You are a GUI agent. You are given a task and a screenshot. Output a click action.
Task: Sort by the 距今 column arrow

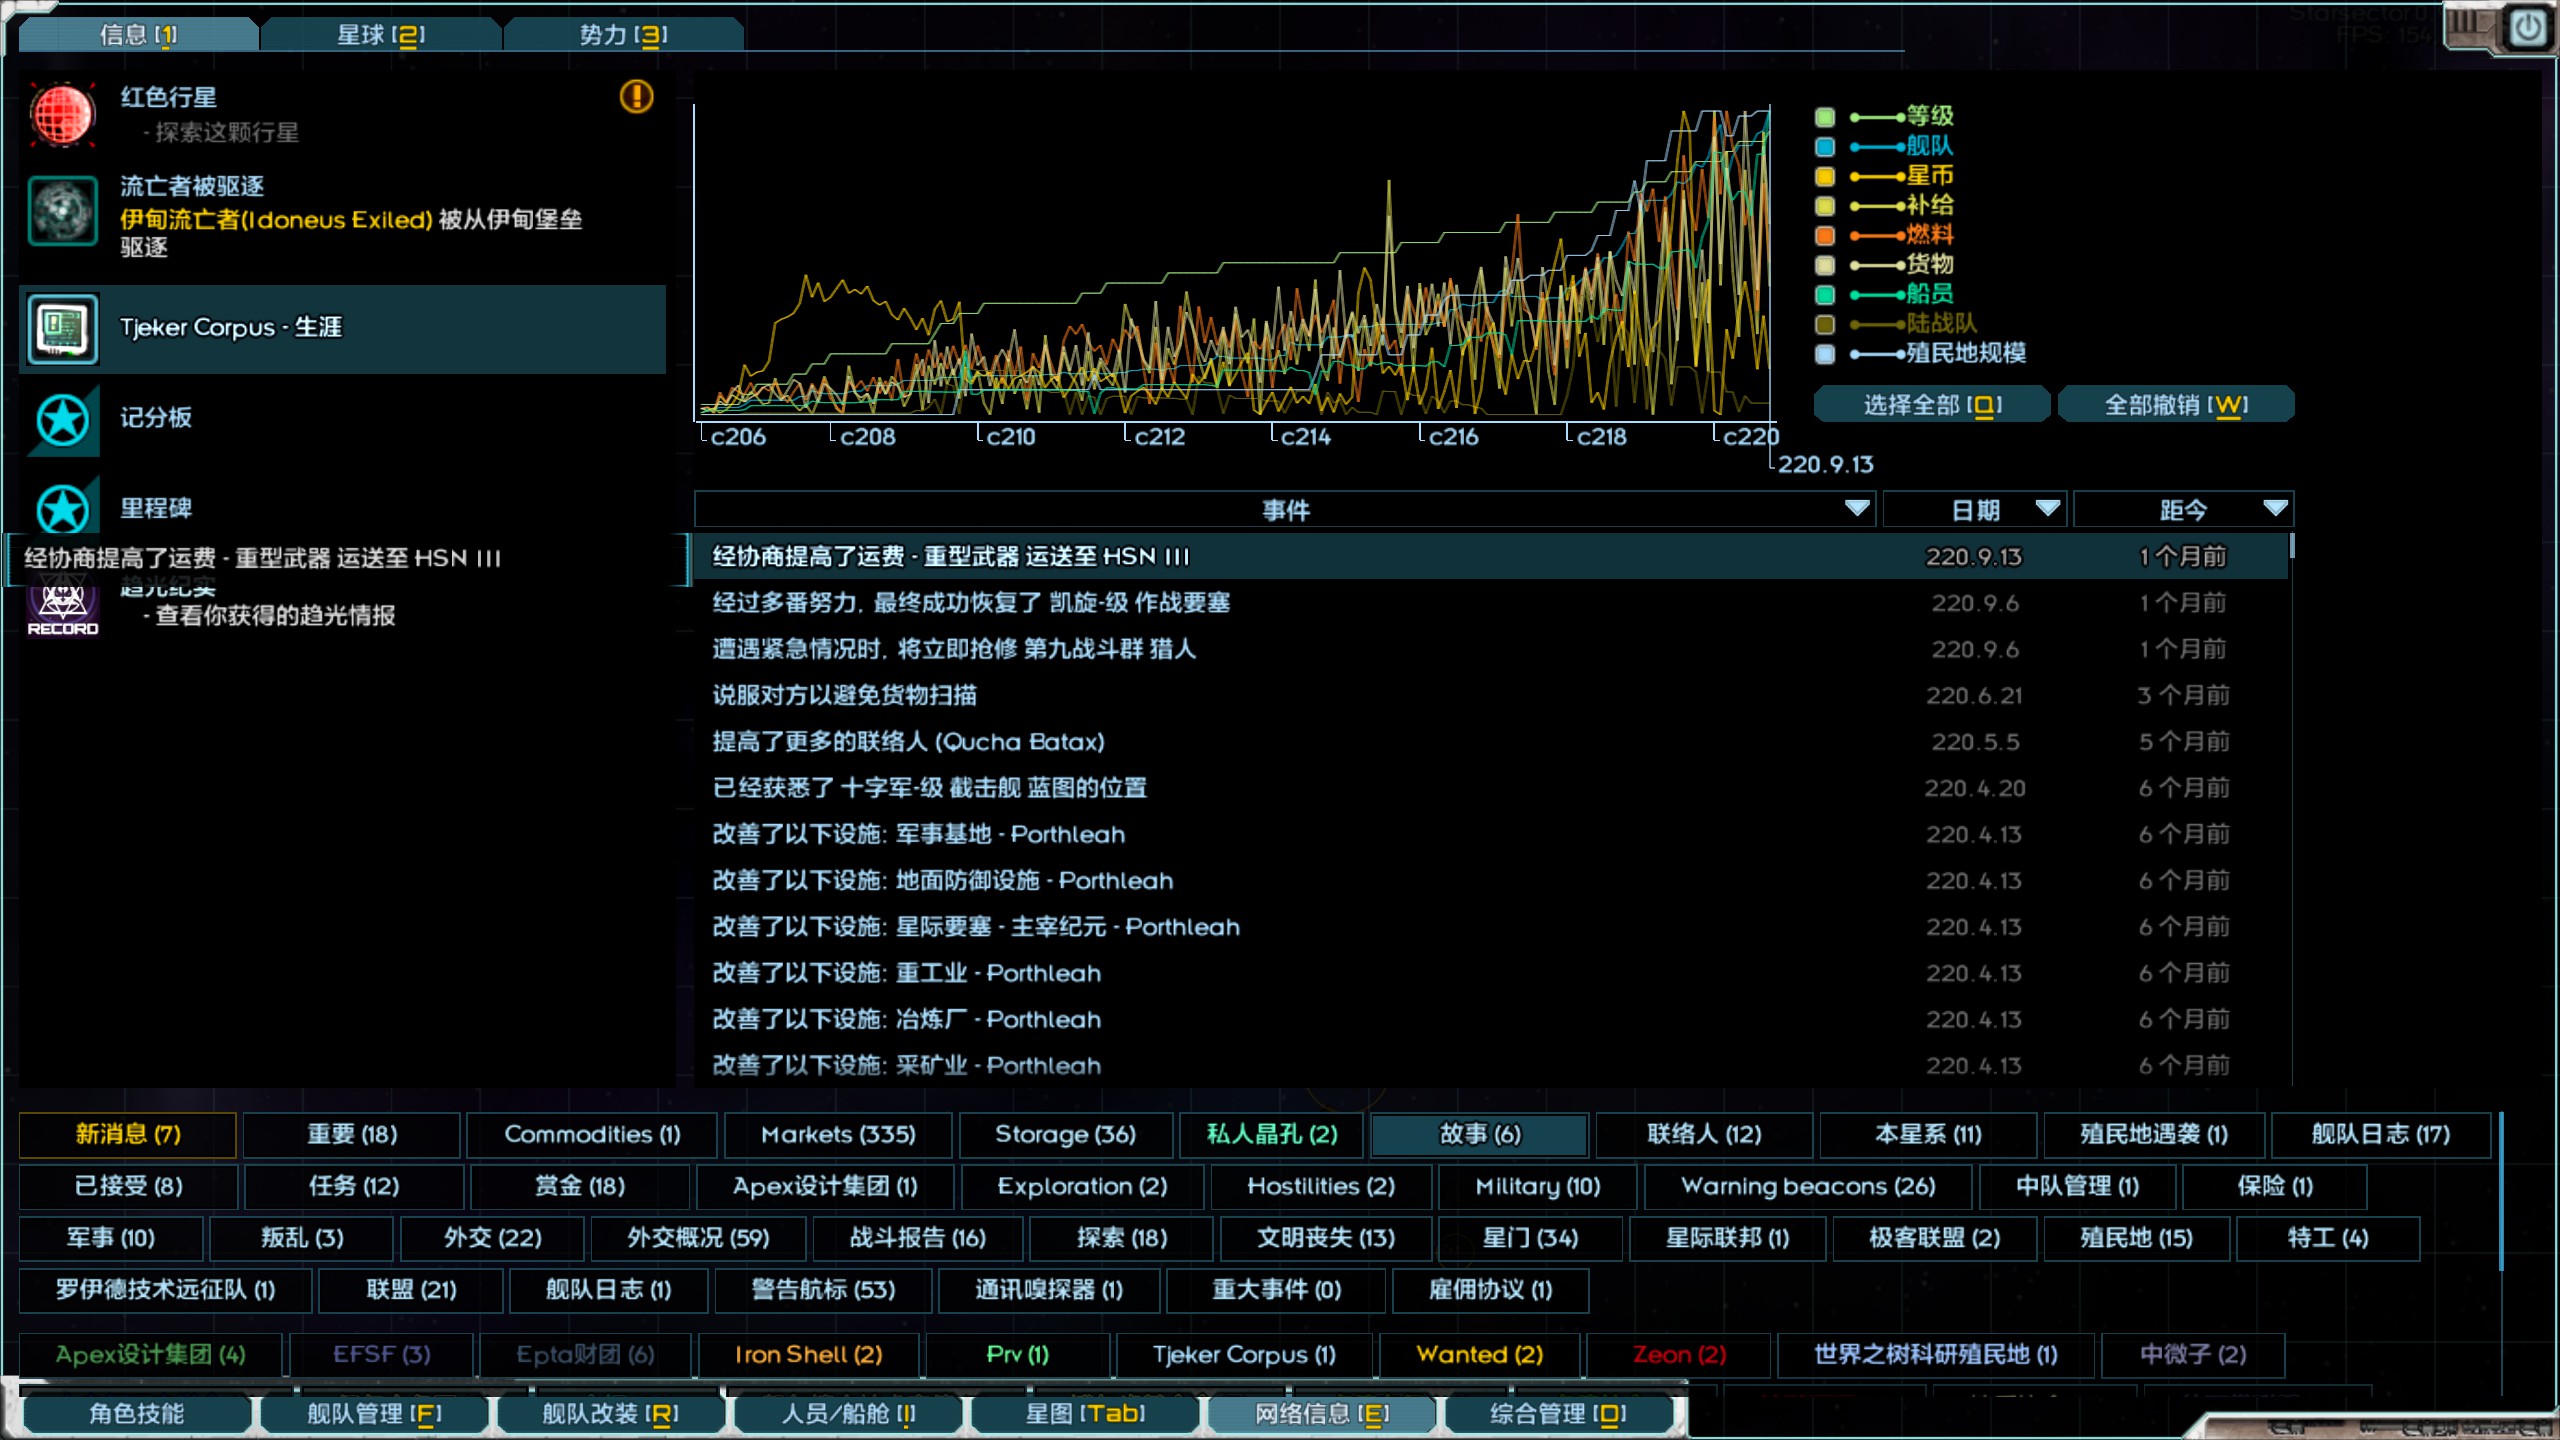pyautogui.click(x=2275, y=508)
